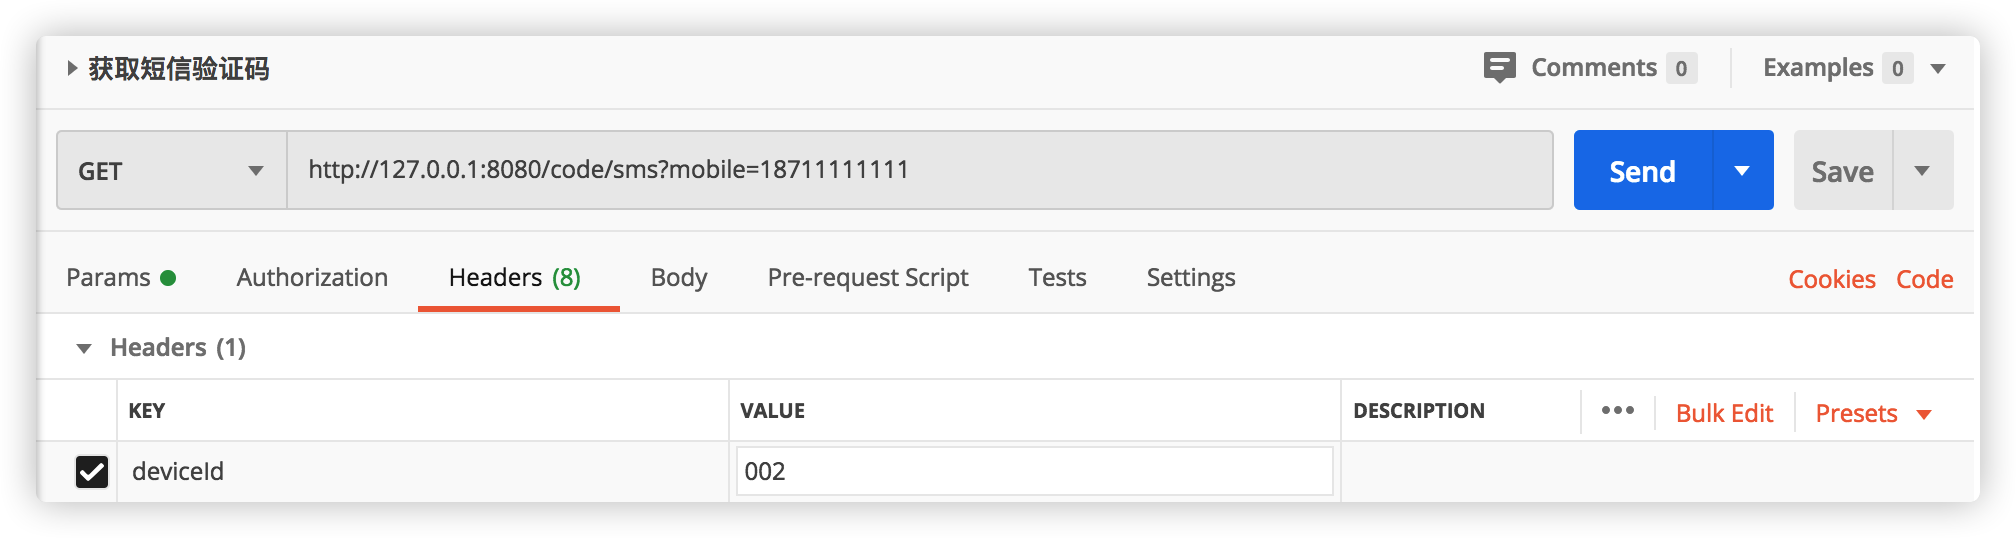Screen dimensions: 2016x538
Task: Expand the request name disclosure triangle
Action: point(72,68)
